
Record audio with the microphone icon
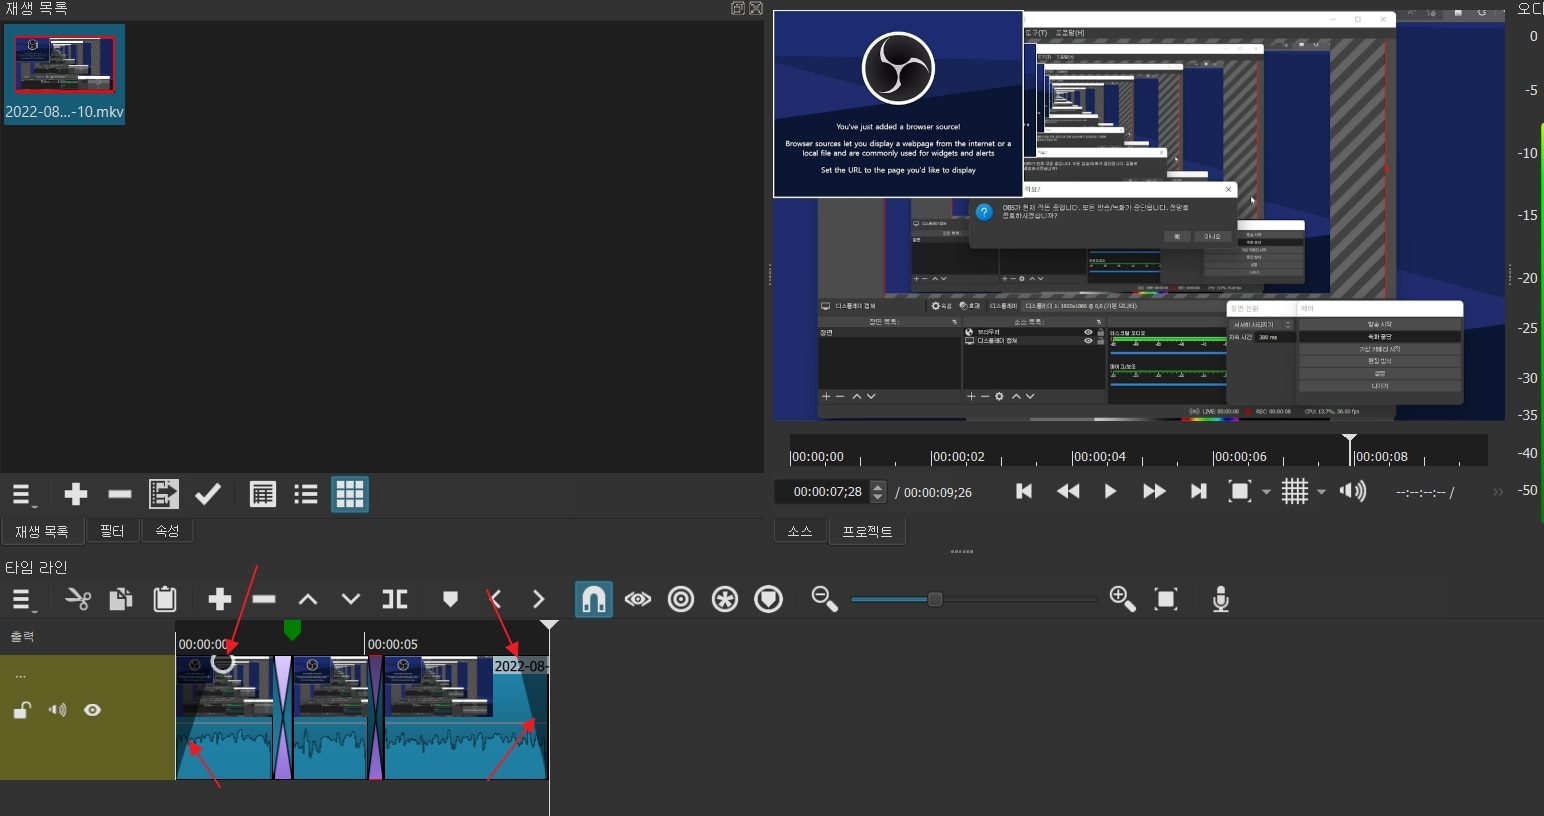point(1220,599)
